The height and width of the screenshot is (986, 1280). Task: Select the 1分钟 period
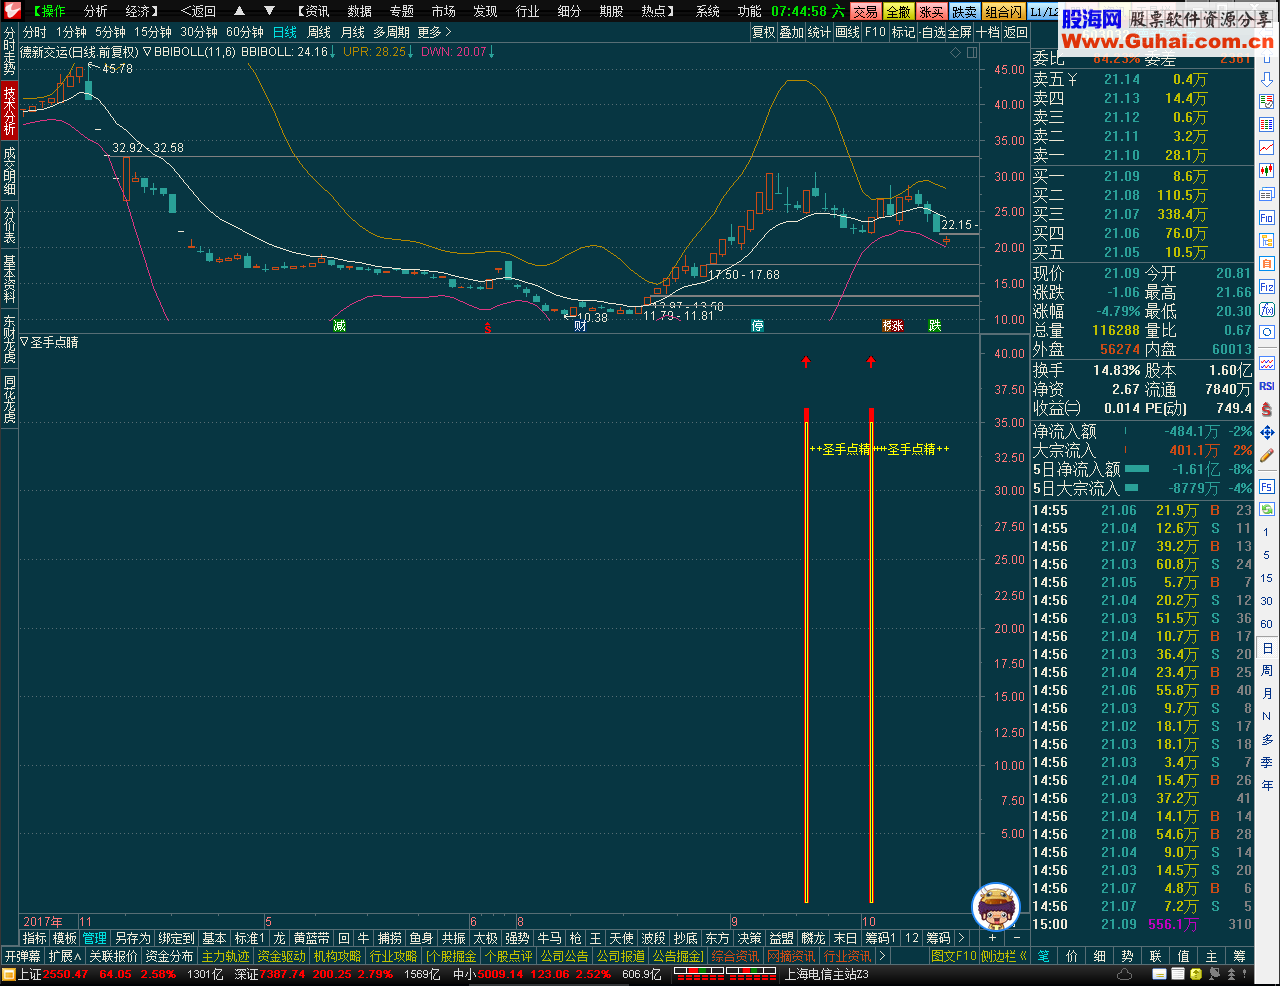71,32
